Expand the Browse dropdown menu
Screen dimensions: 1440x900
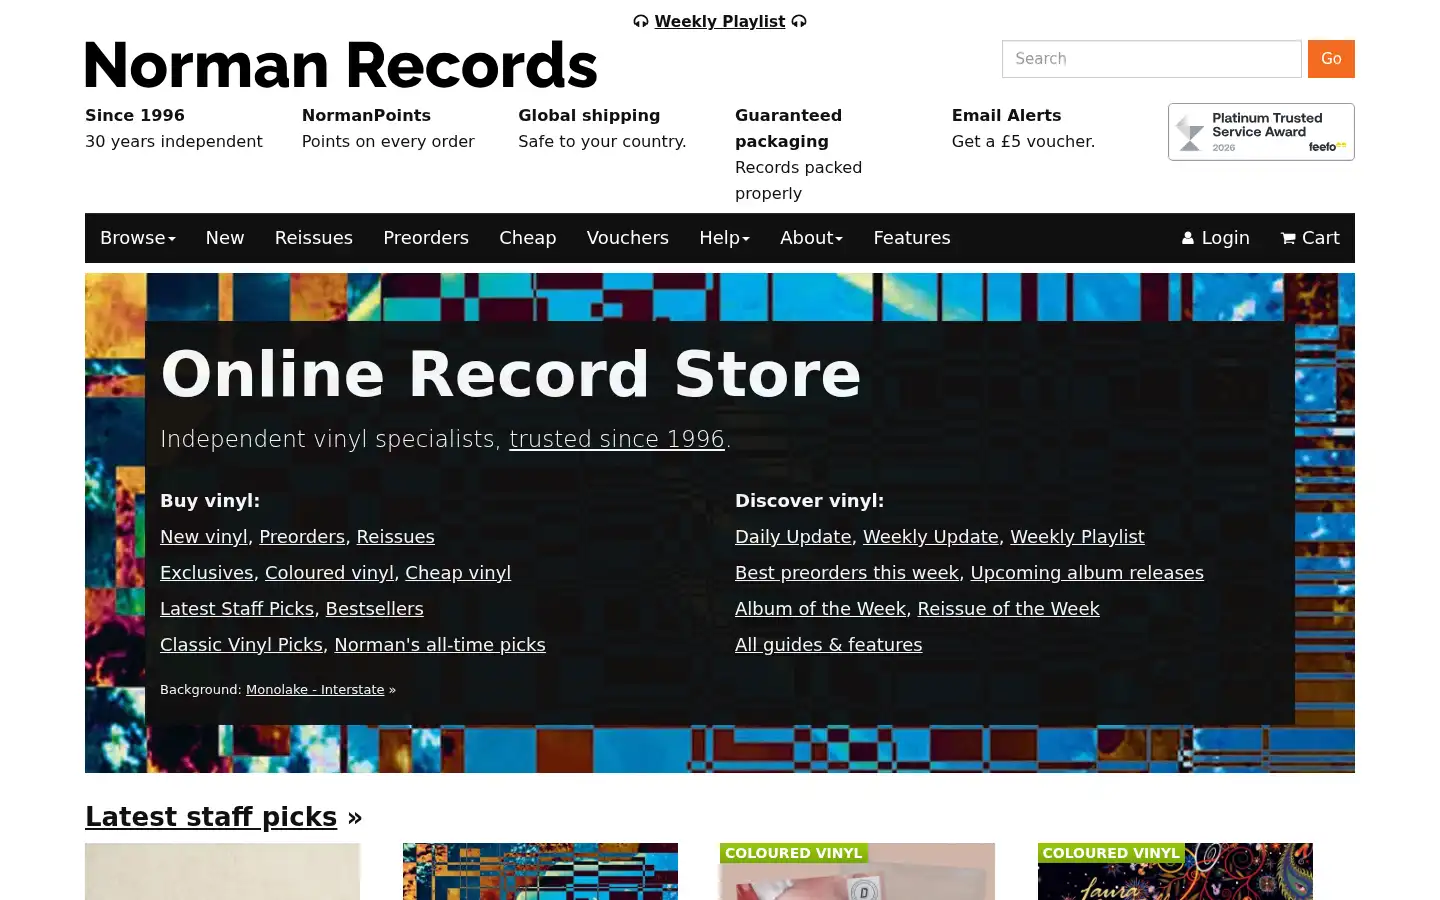[x=138, y=238]
